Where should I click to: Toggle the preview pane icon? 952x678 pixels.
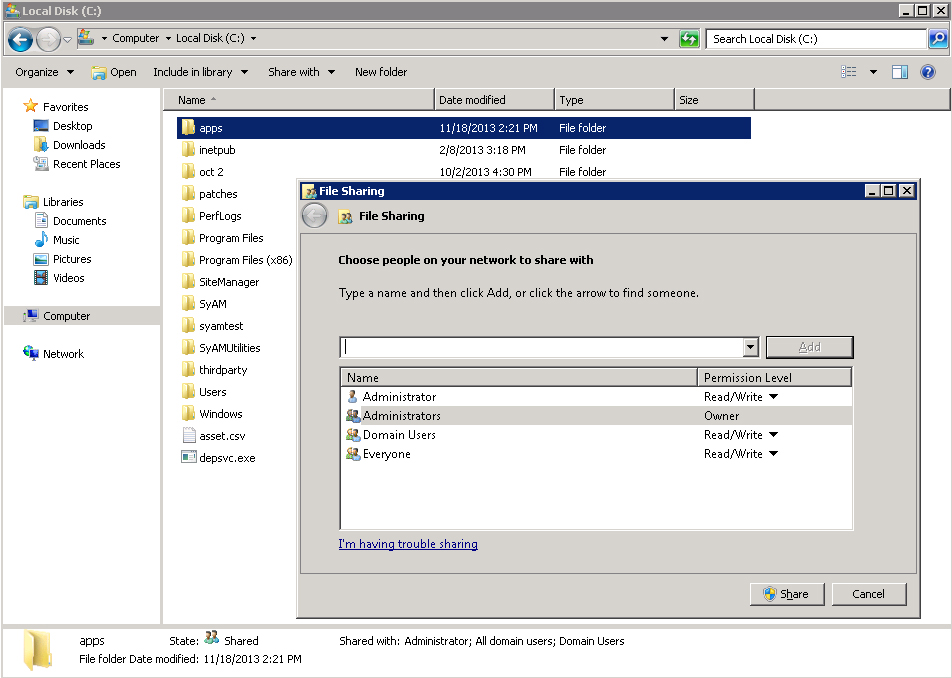pyautogui.click(x=899, y=72)
